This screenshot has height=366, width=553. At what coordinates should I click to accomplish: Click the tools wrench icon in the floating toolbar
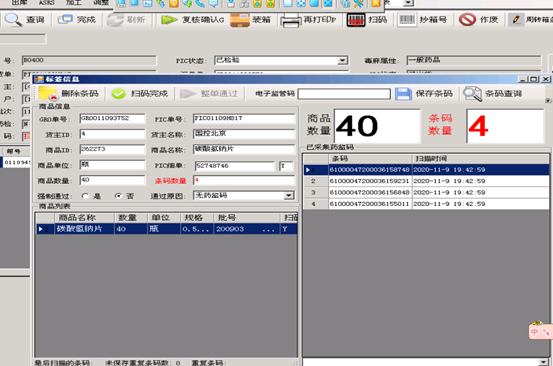pyautogui.click(x=358, y=4)
